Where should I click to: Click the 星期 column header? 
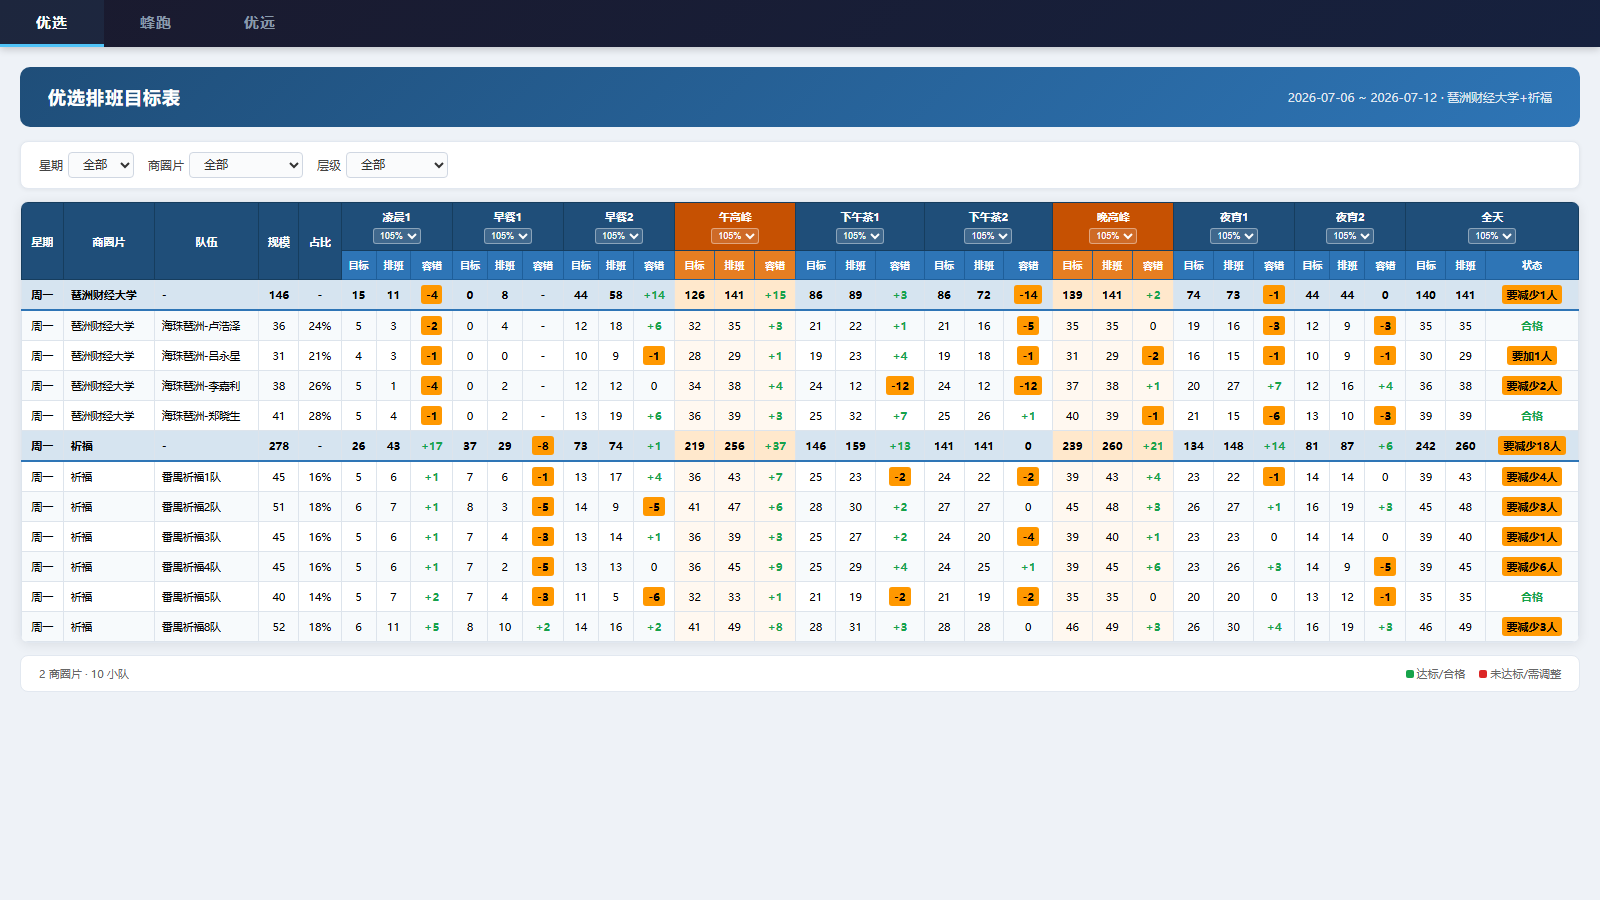42,242
